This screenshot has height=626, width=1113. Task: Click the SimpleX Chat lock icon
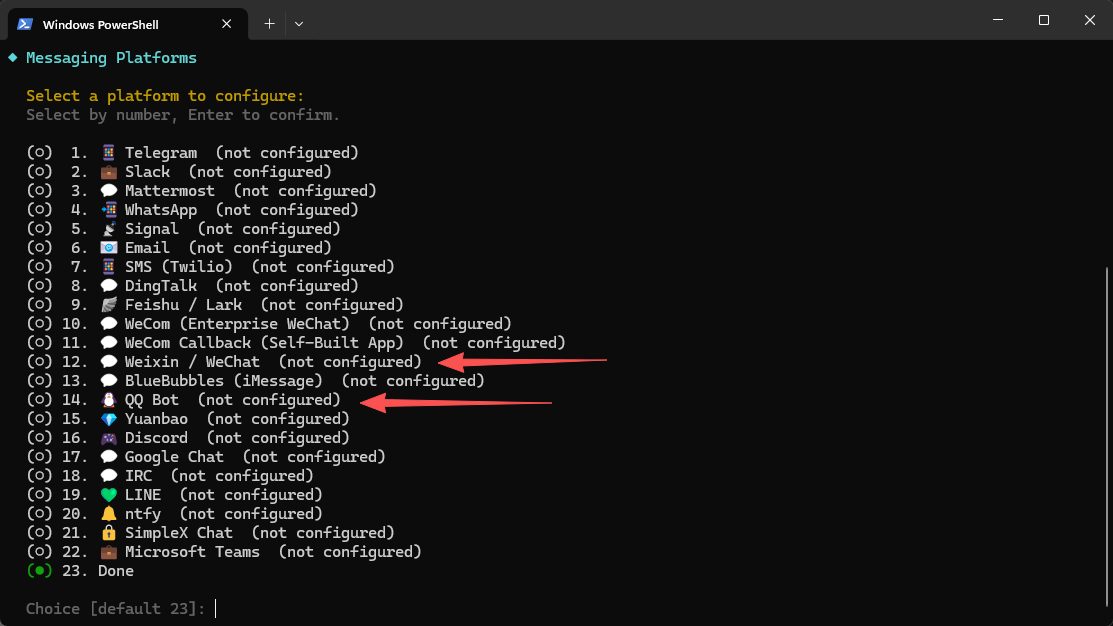[x=109, y=533]
